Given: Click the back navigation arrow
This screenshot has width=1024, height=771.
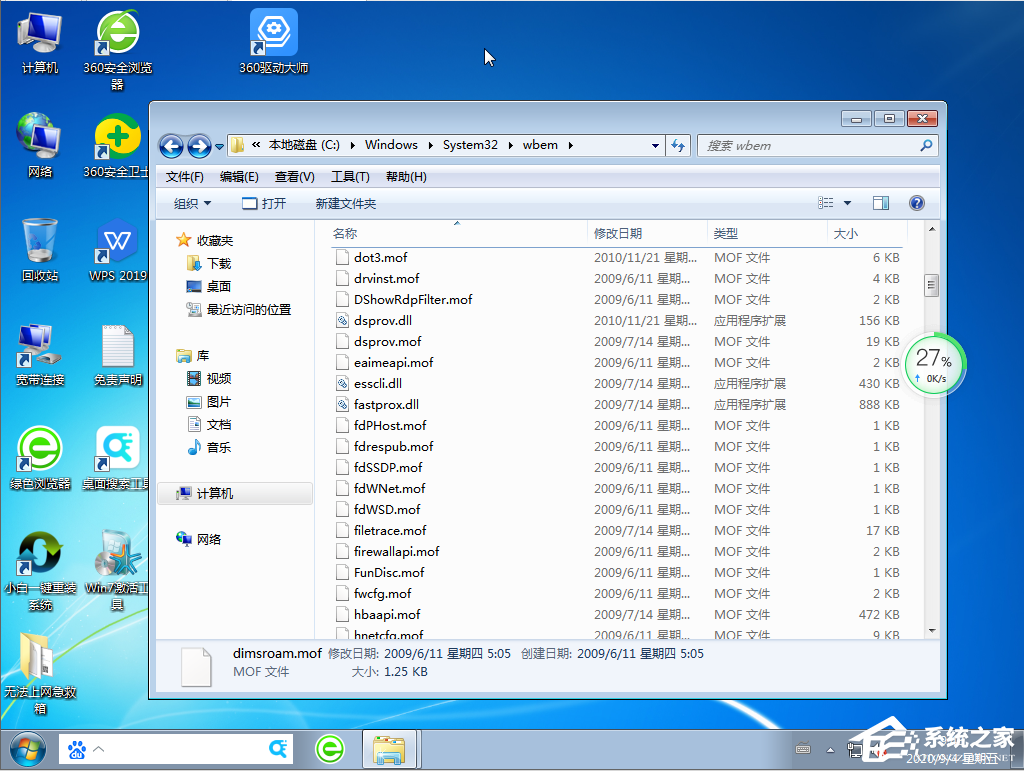Looking at the screenshot, I should (171, 145).
